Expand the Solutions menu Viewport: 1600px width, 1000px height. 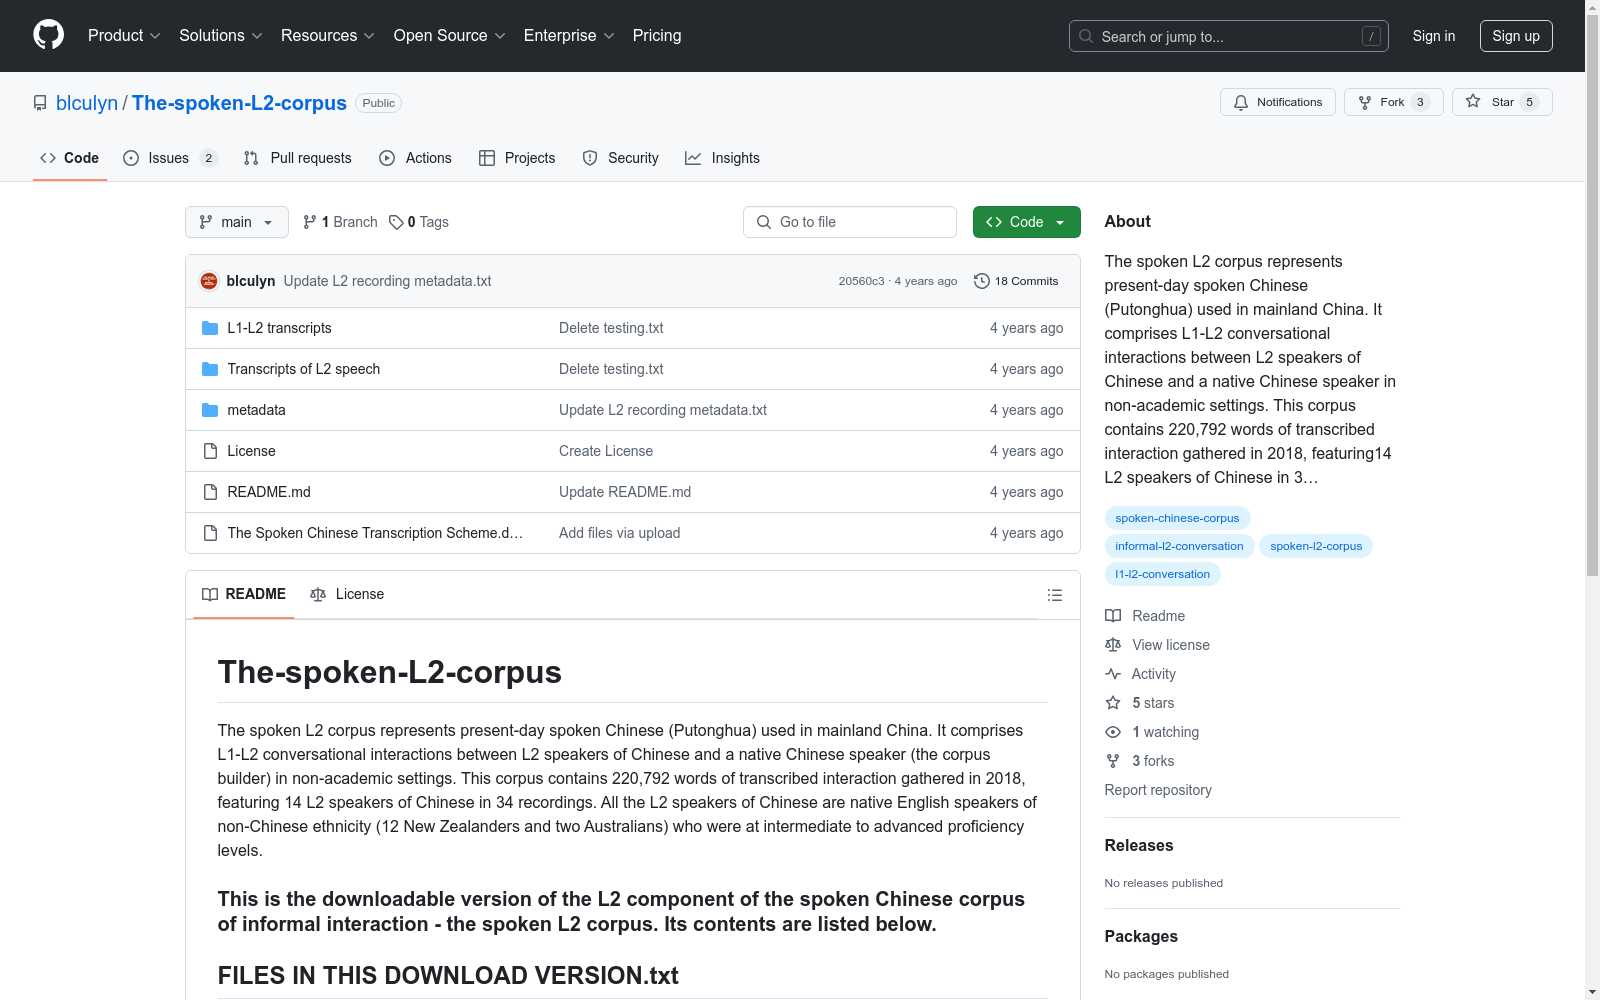[x=221, y=36]
